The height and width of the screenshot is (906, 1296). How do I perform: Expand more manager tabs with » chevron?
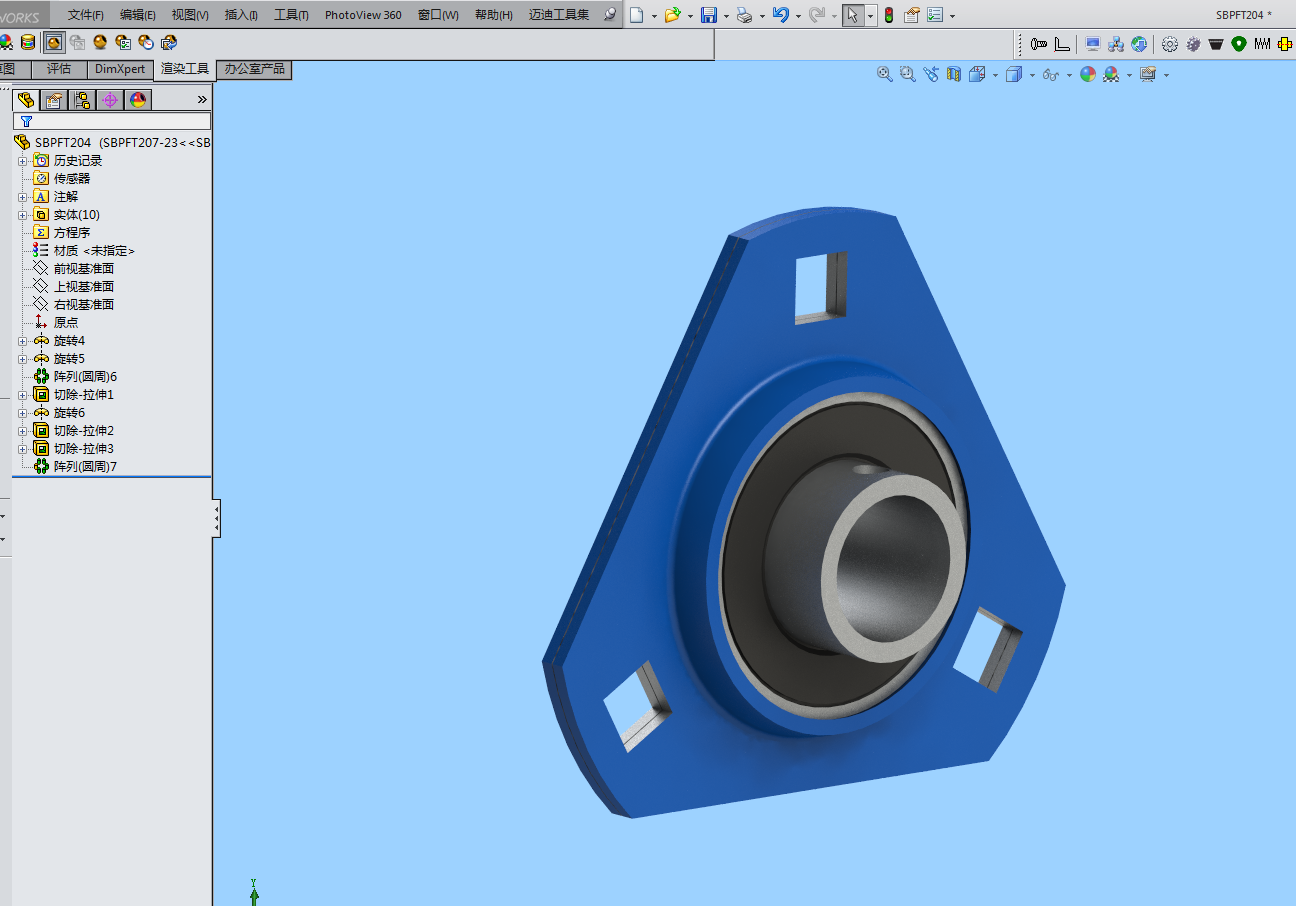[202, 100]
